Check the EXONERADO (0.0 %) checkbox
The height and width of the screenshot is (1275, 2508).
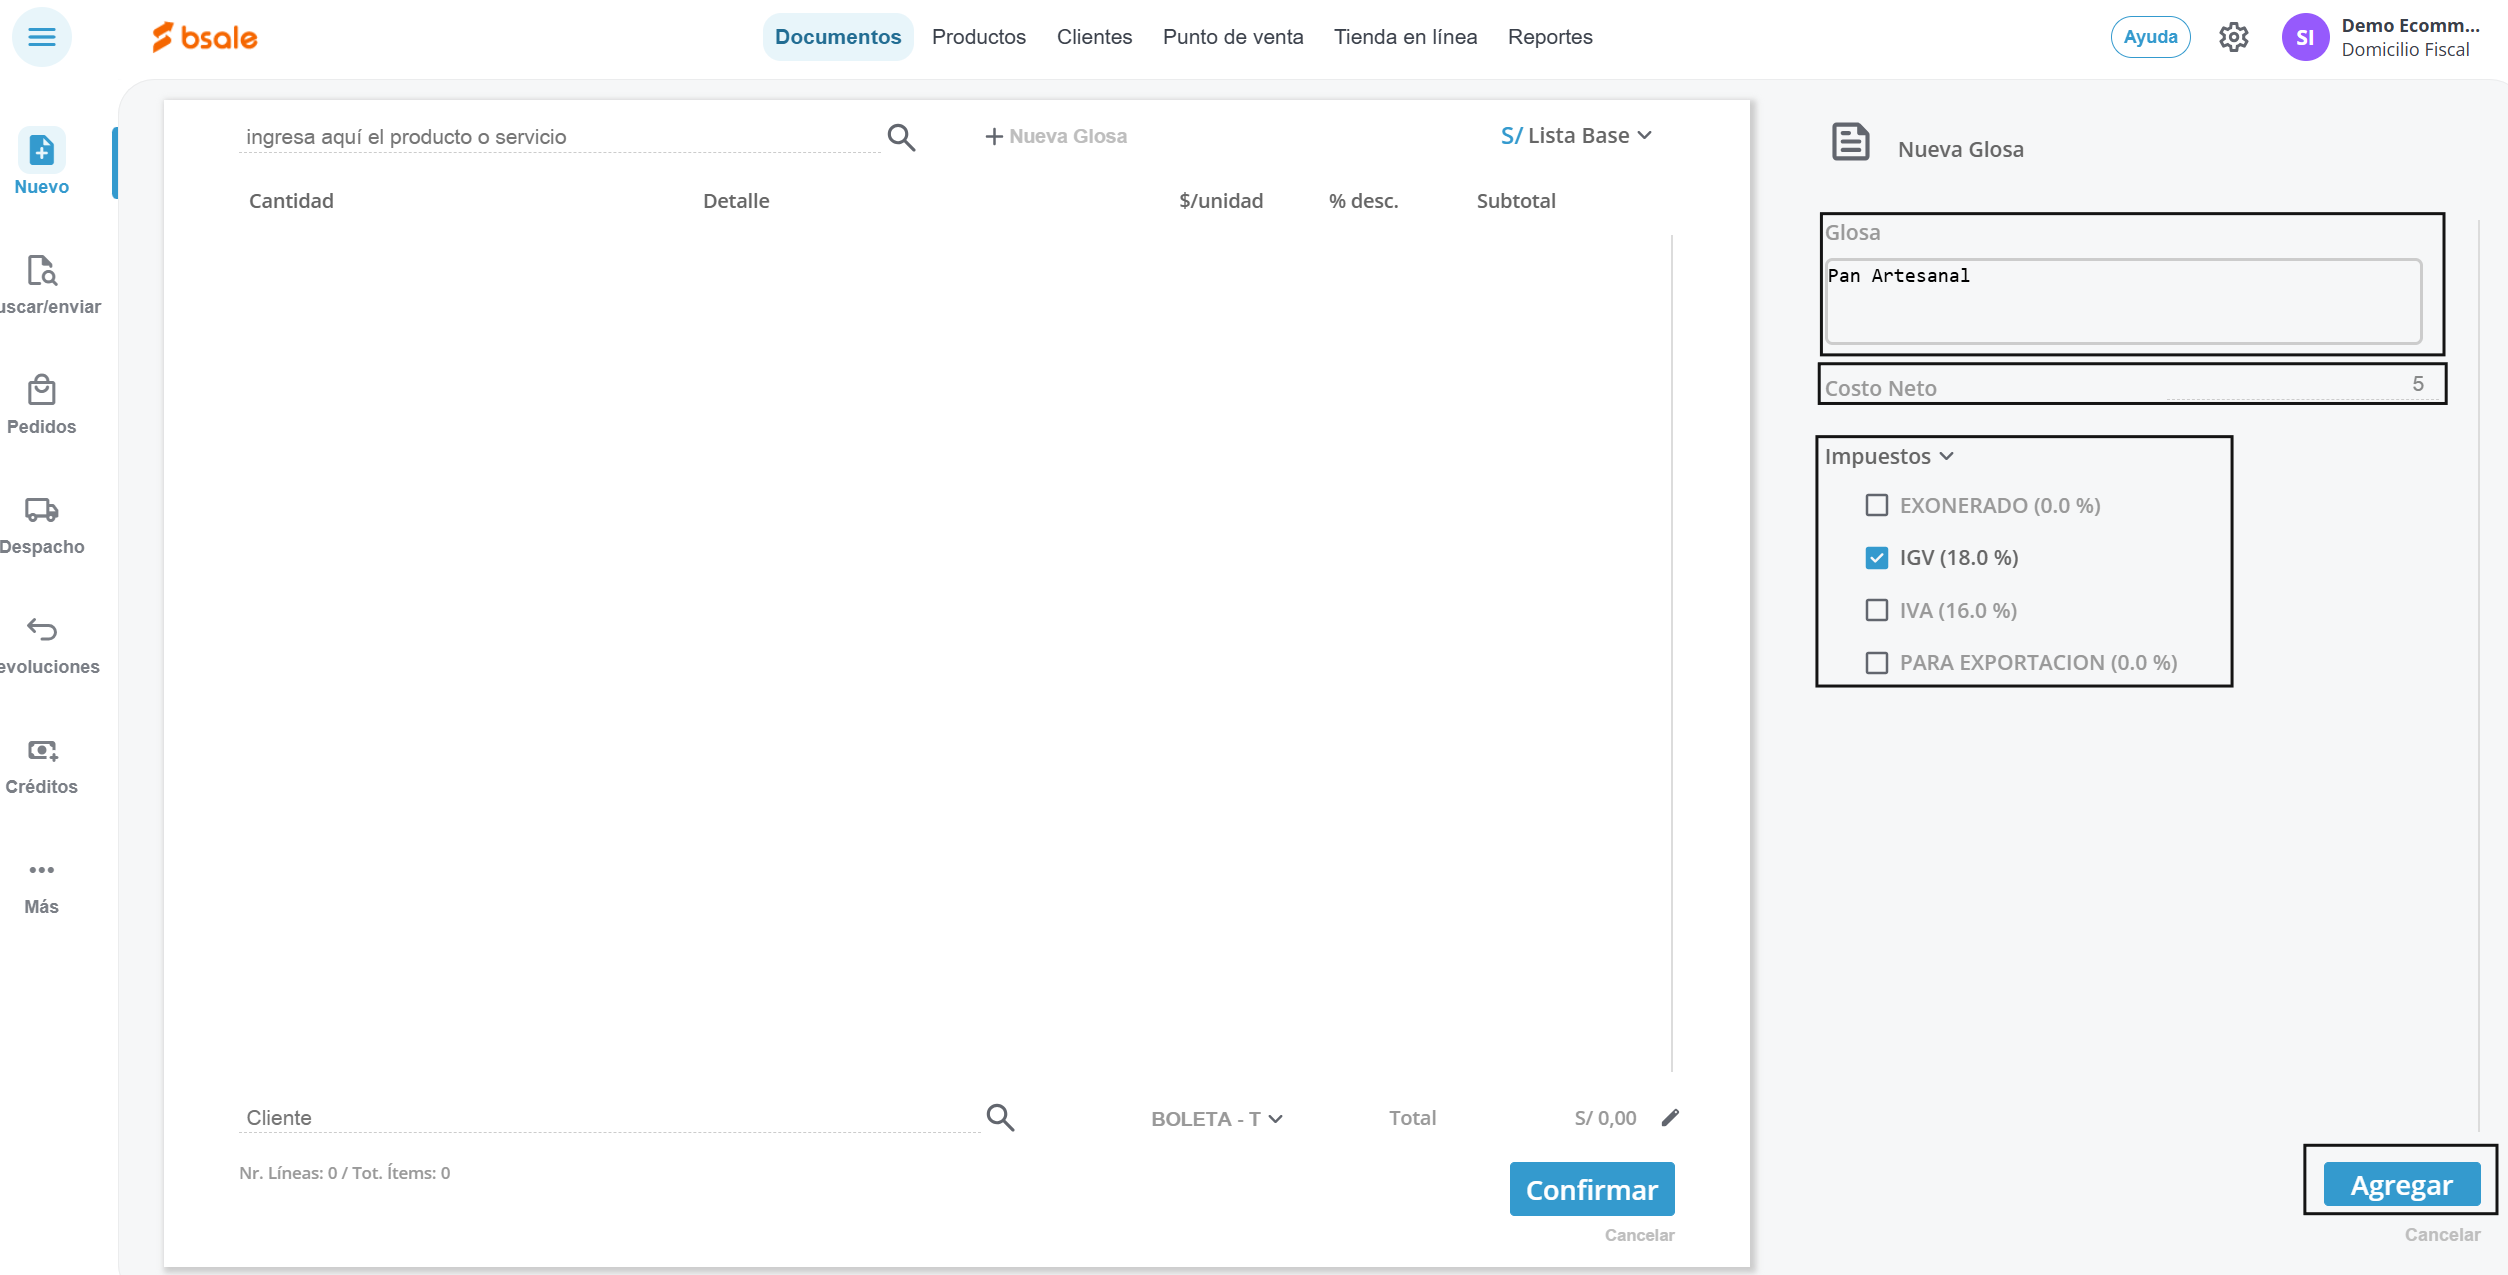tap(1877, 505)
